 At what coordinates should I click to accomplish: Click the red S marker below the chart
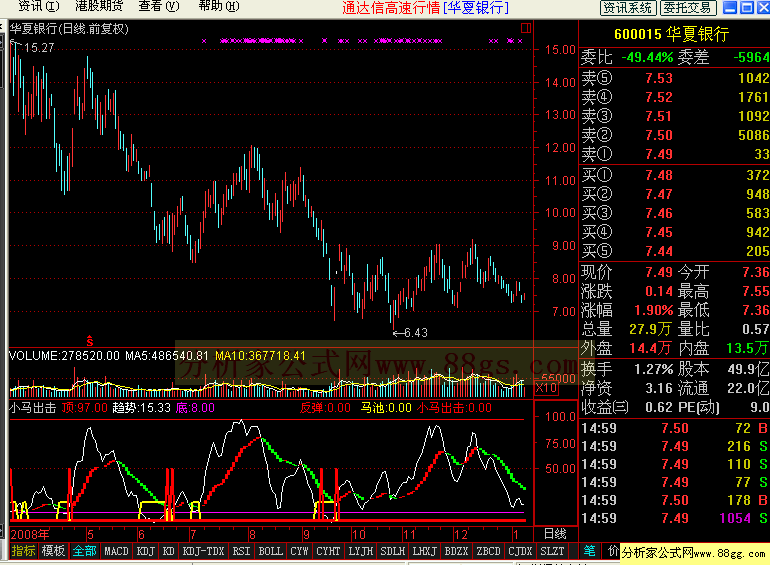(x=90, y=340)
